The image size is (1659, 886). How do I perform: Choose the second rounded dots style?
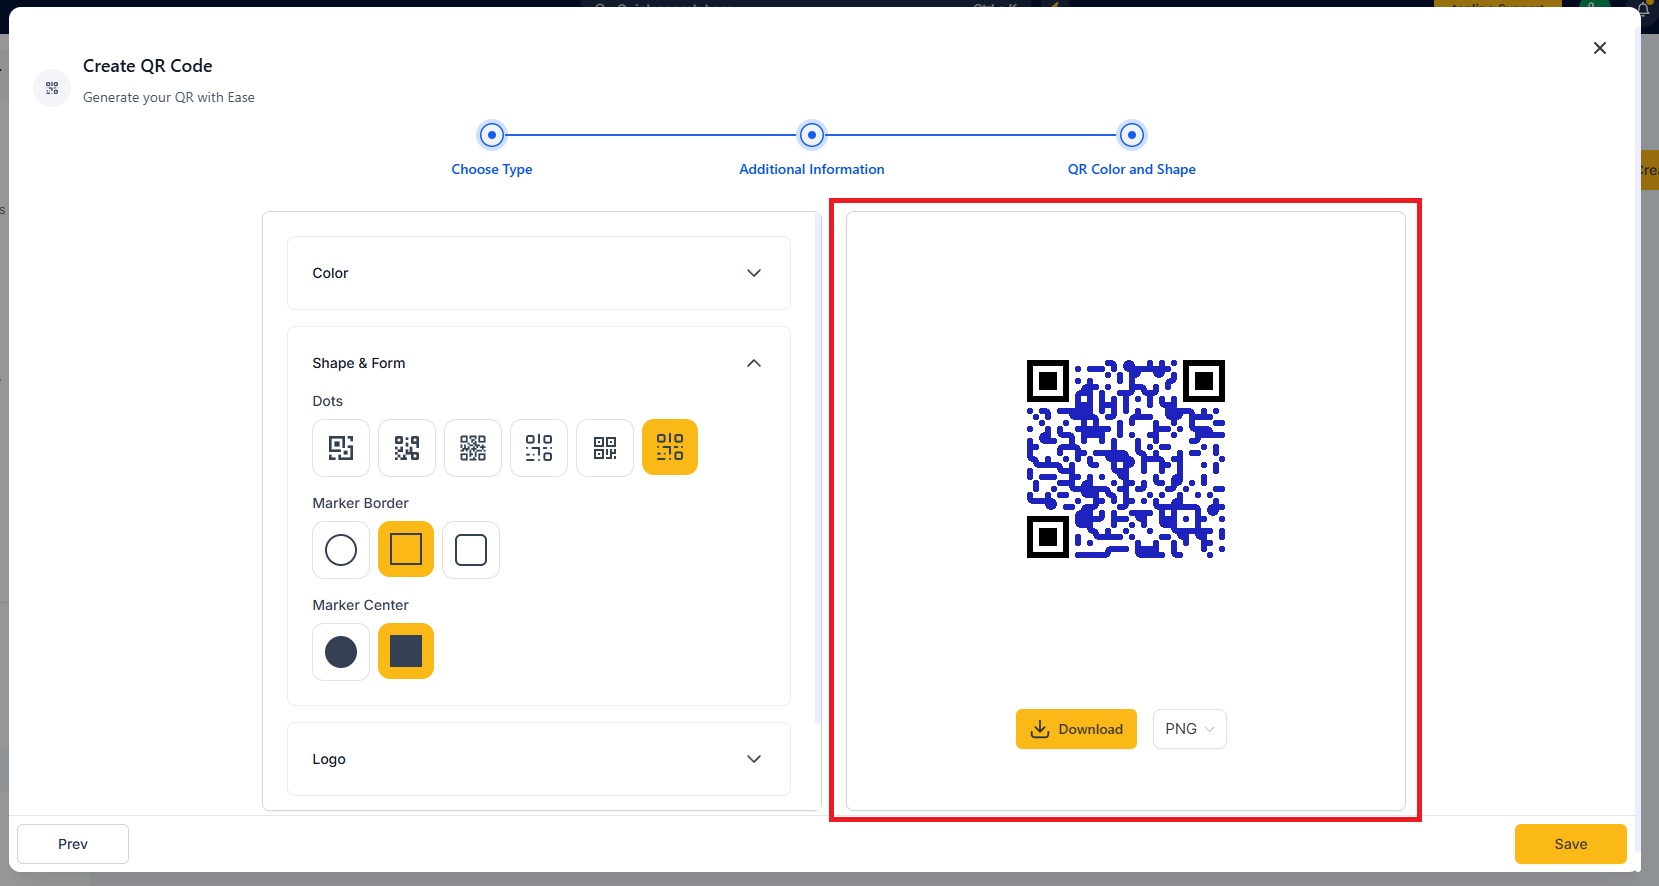(407, 448)
